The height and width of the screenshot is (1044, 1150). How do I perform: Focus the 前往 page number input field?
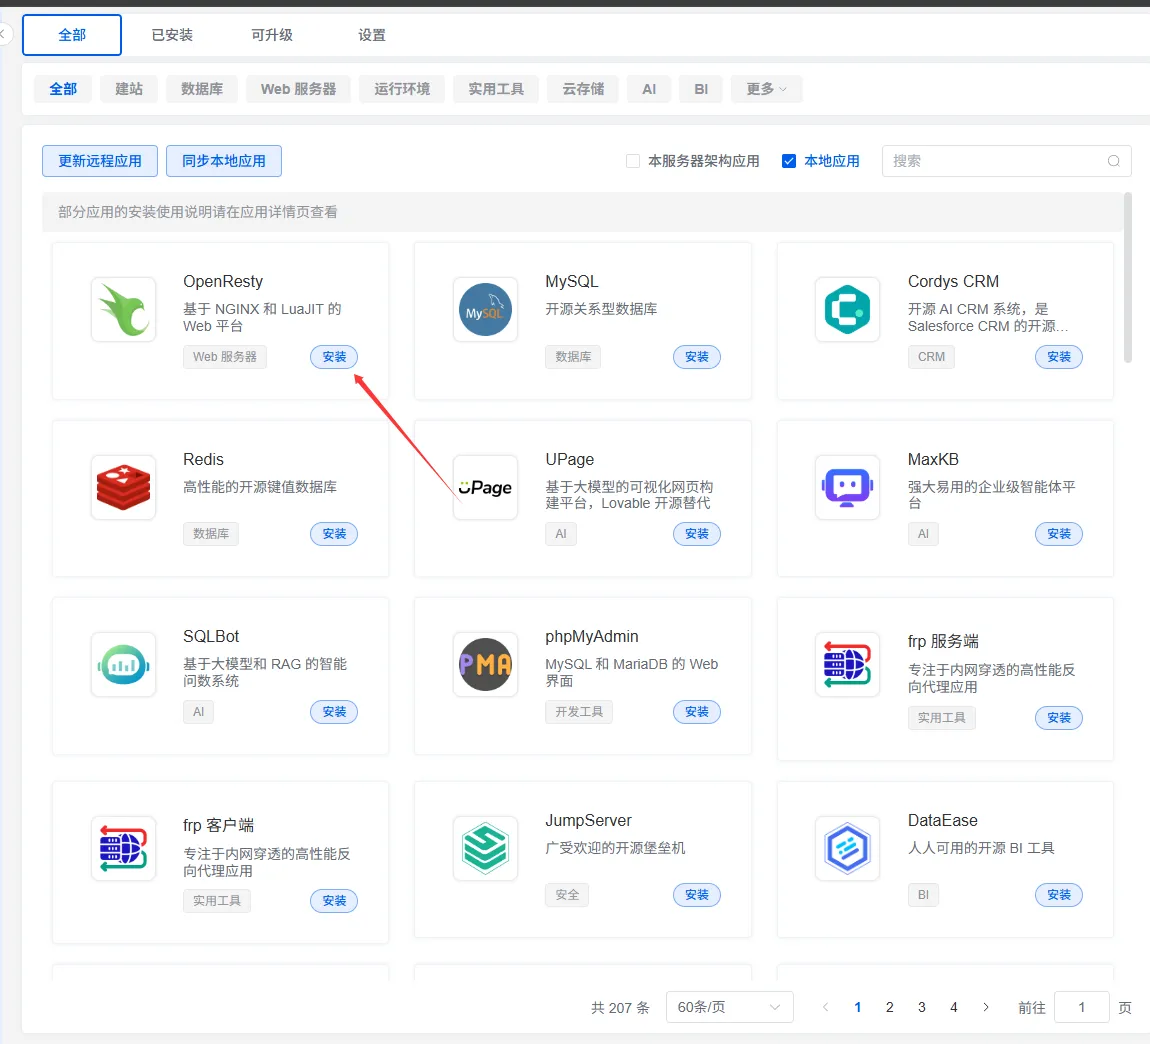(x=1081, y=1007)
